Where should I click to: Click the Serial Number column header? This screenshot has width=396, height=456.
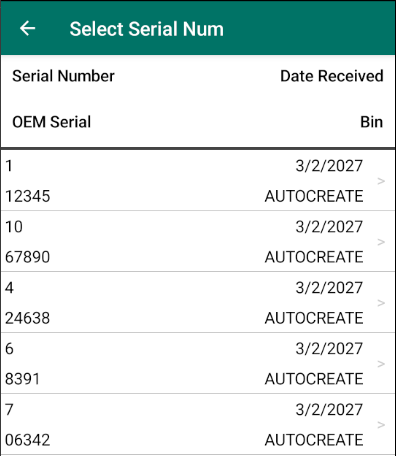[63, 76]
